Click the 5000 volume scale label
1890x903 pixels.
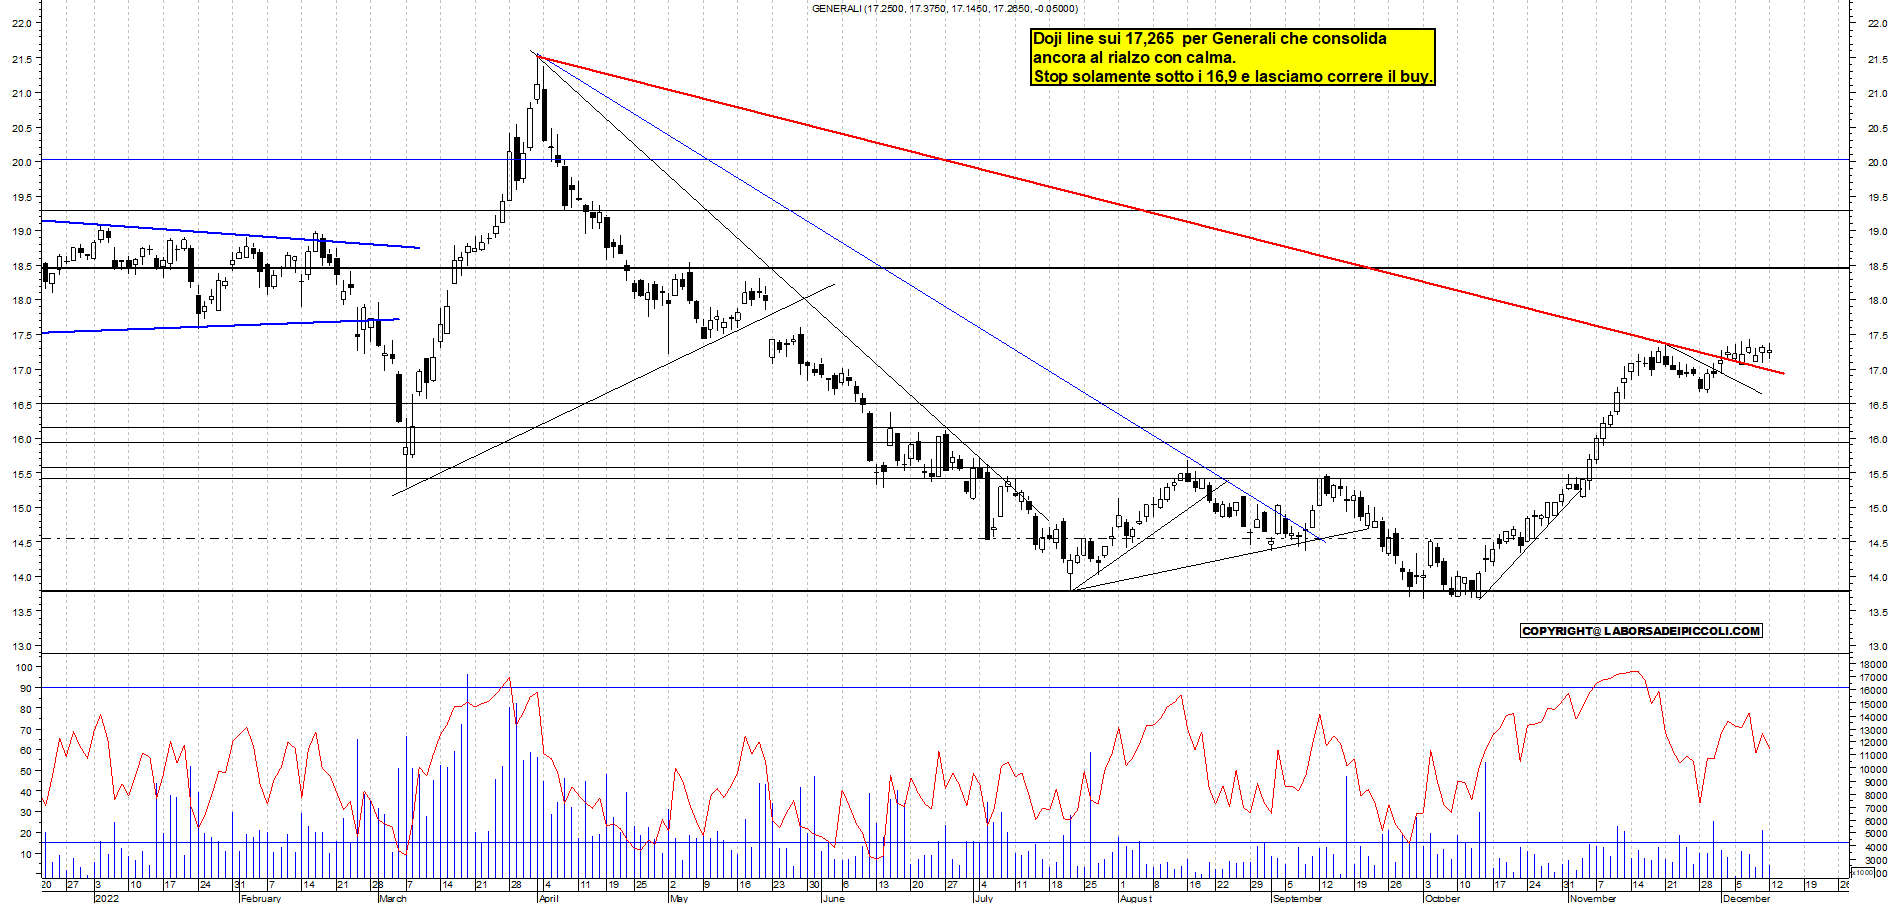click(1876, 835)
